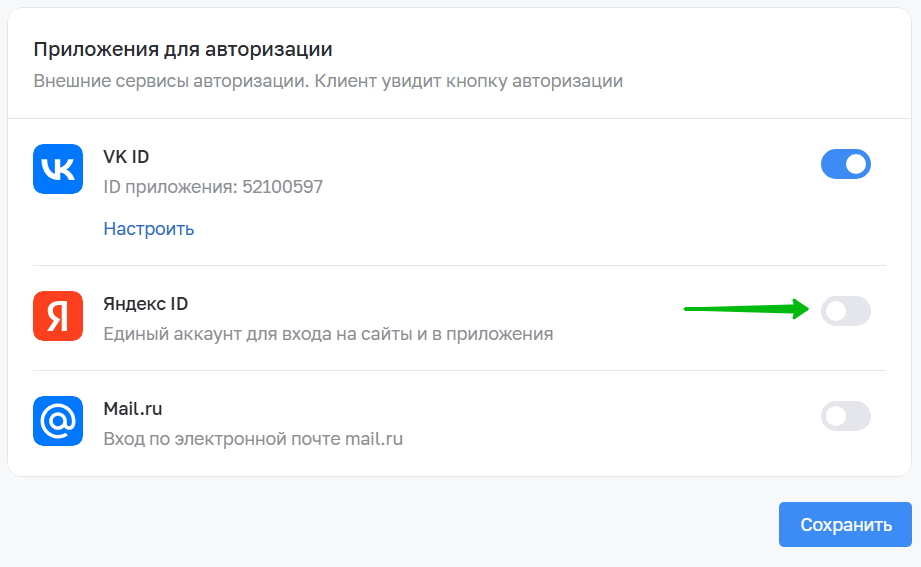
Task: Select the VK ID title text
Action: point(126,157)
